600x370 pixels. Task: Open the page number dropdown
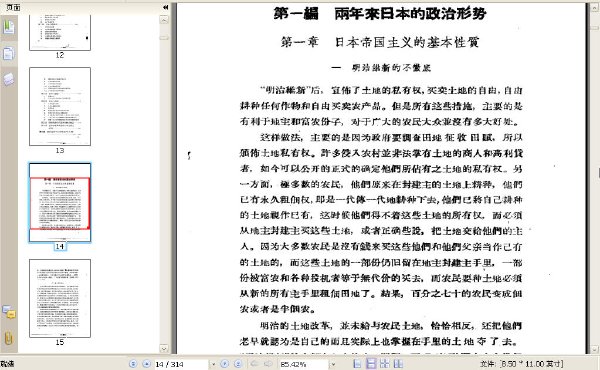point(213,364)
